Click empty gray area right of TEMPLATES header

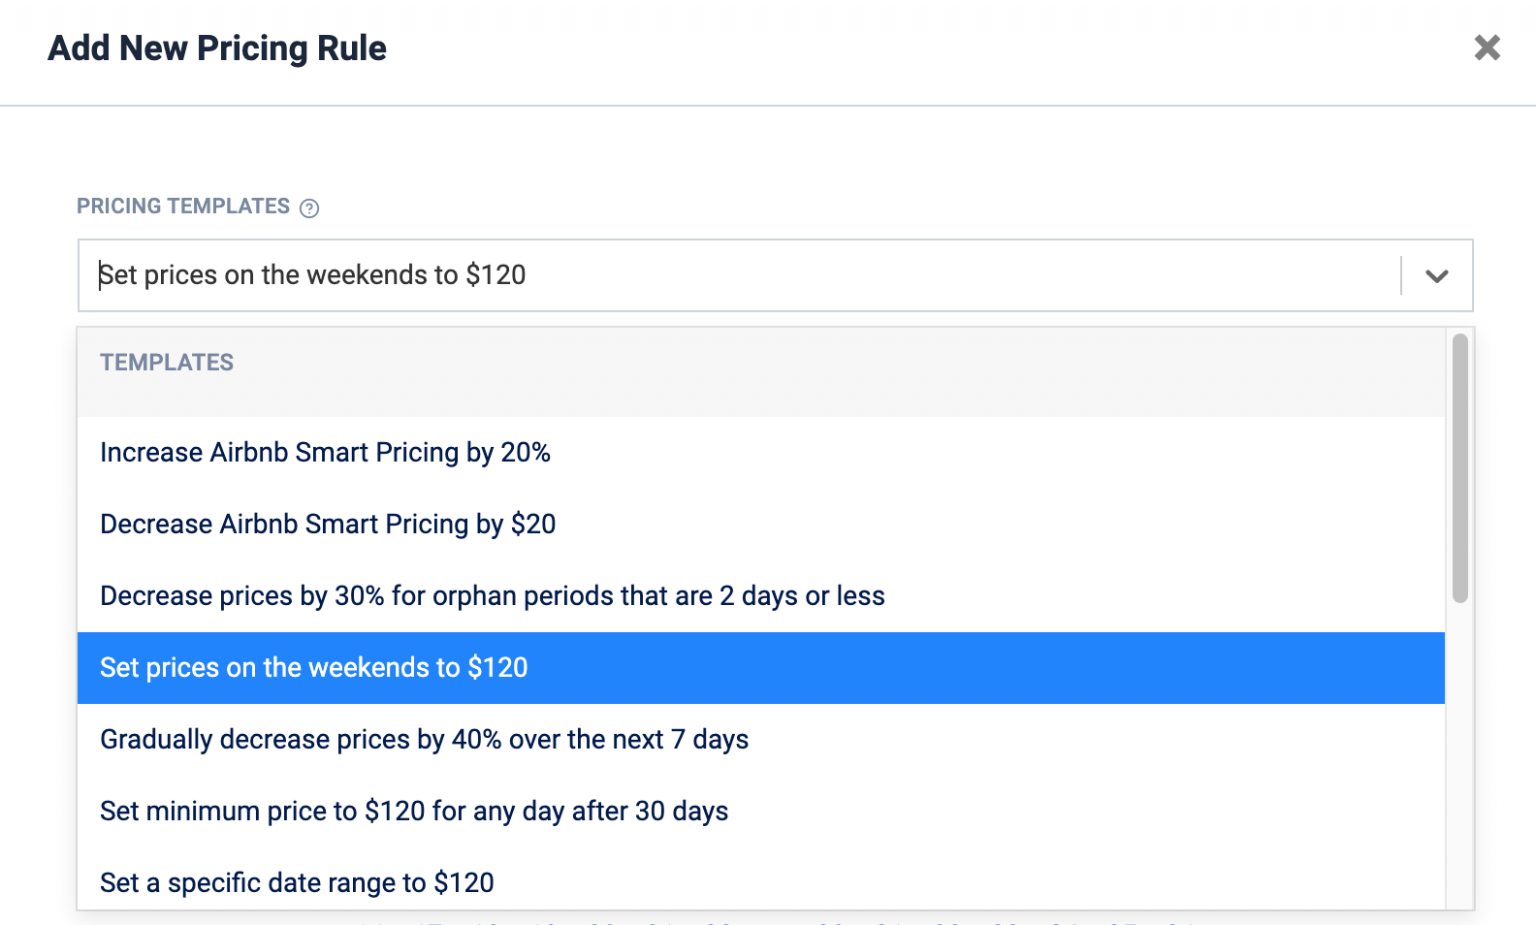(x=800, y=372)
